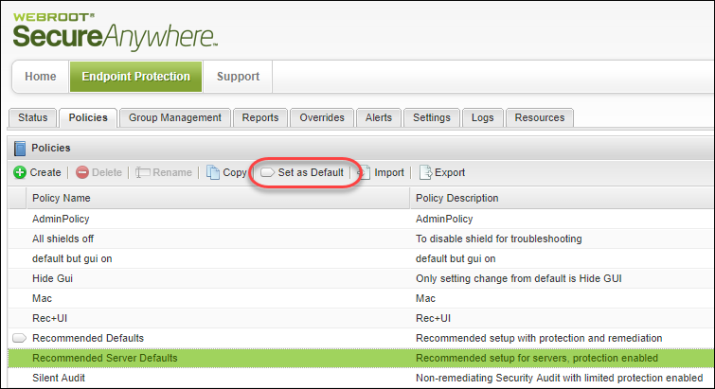This screenshot has height=389, width=715.
Task: Switch to the Logs tab
Action: (x=482, y=118)
